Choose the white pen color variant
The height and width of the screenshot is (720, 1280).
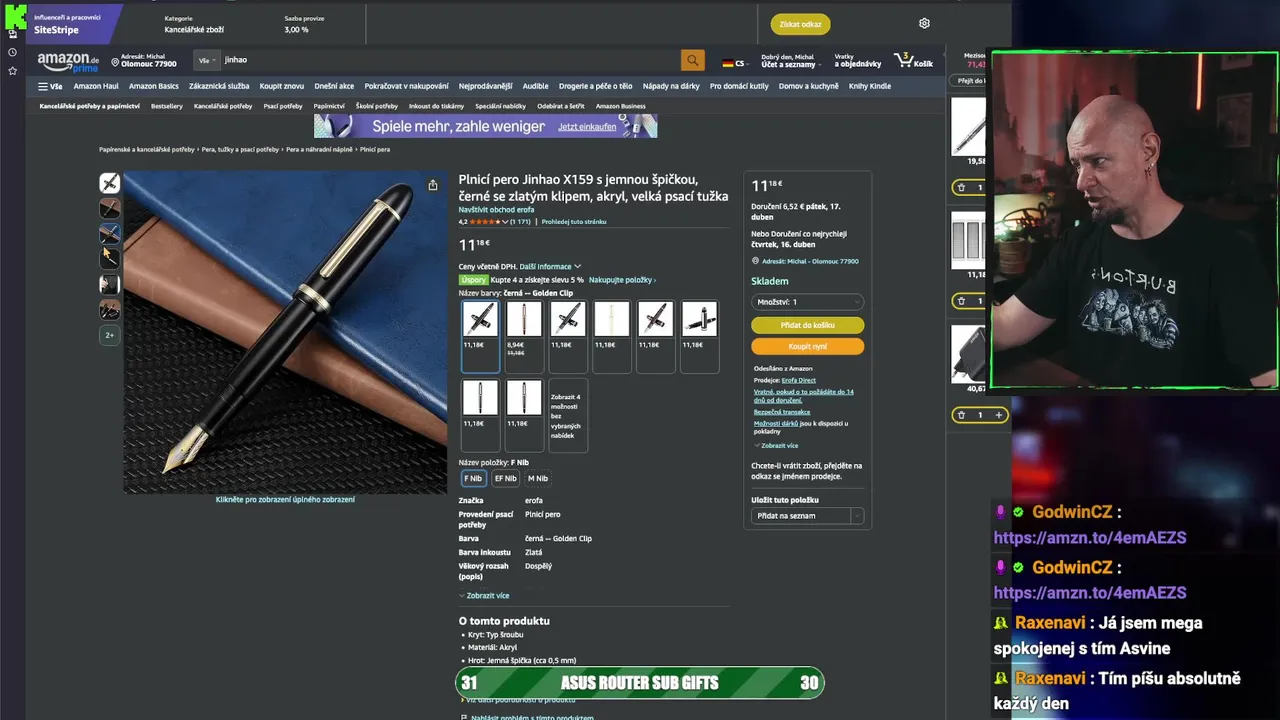pyautogui.click(x=612, y=336)
